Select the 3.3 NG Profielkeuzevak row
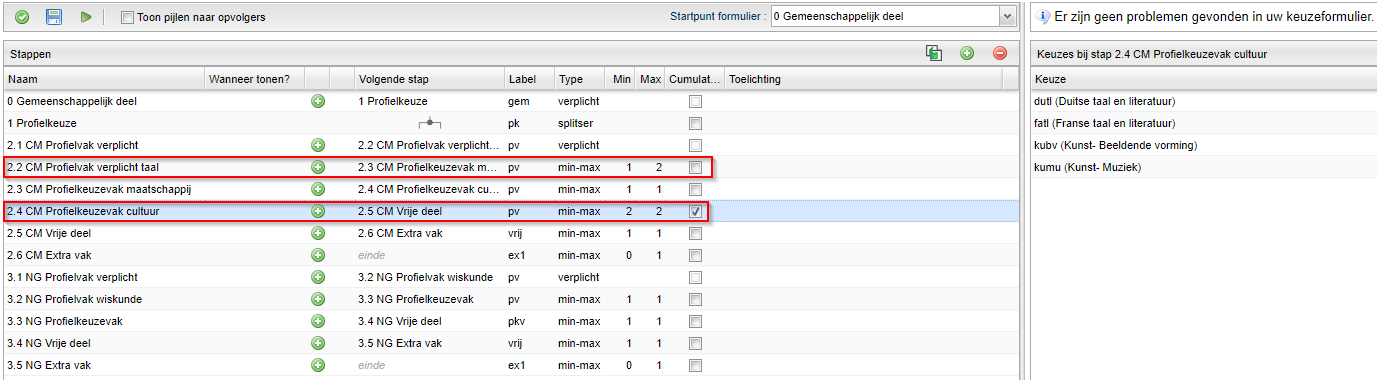This screenshot has height=380, width=1377. click(x=510, y=321)
